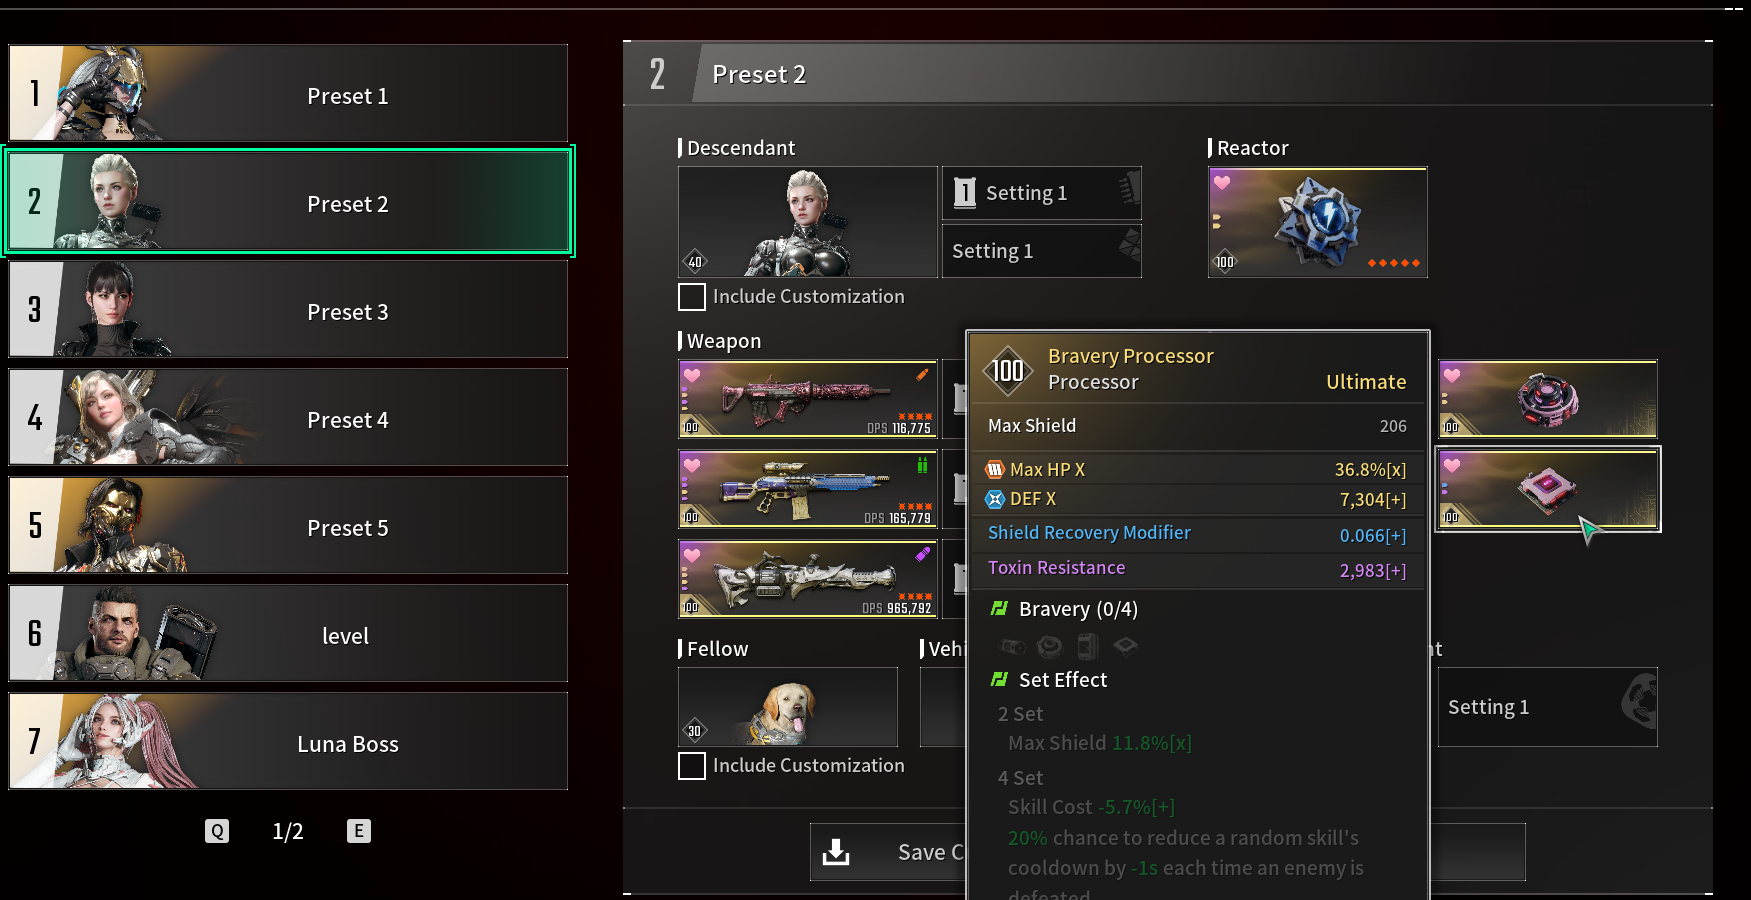Open the Fellow dog companion slot
The image size is (1751, 900).
[788, 707]
